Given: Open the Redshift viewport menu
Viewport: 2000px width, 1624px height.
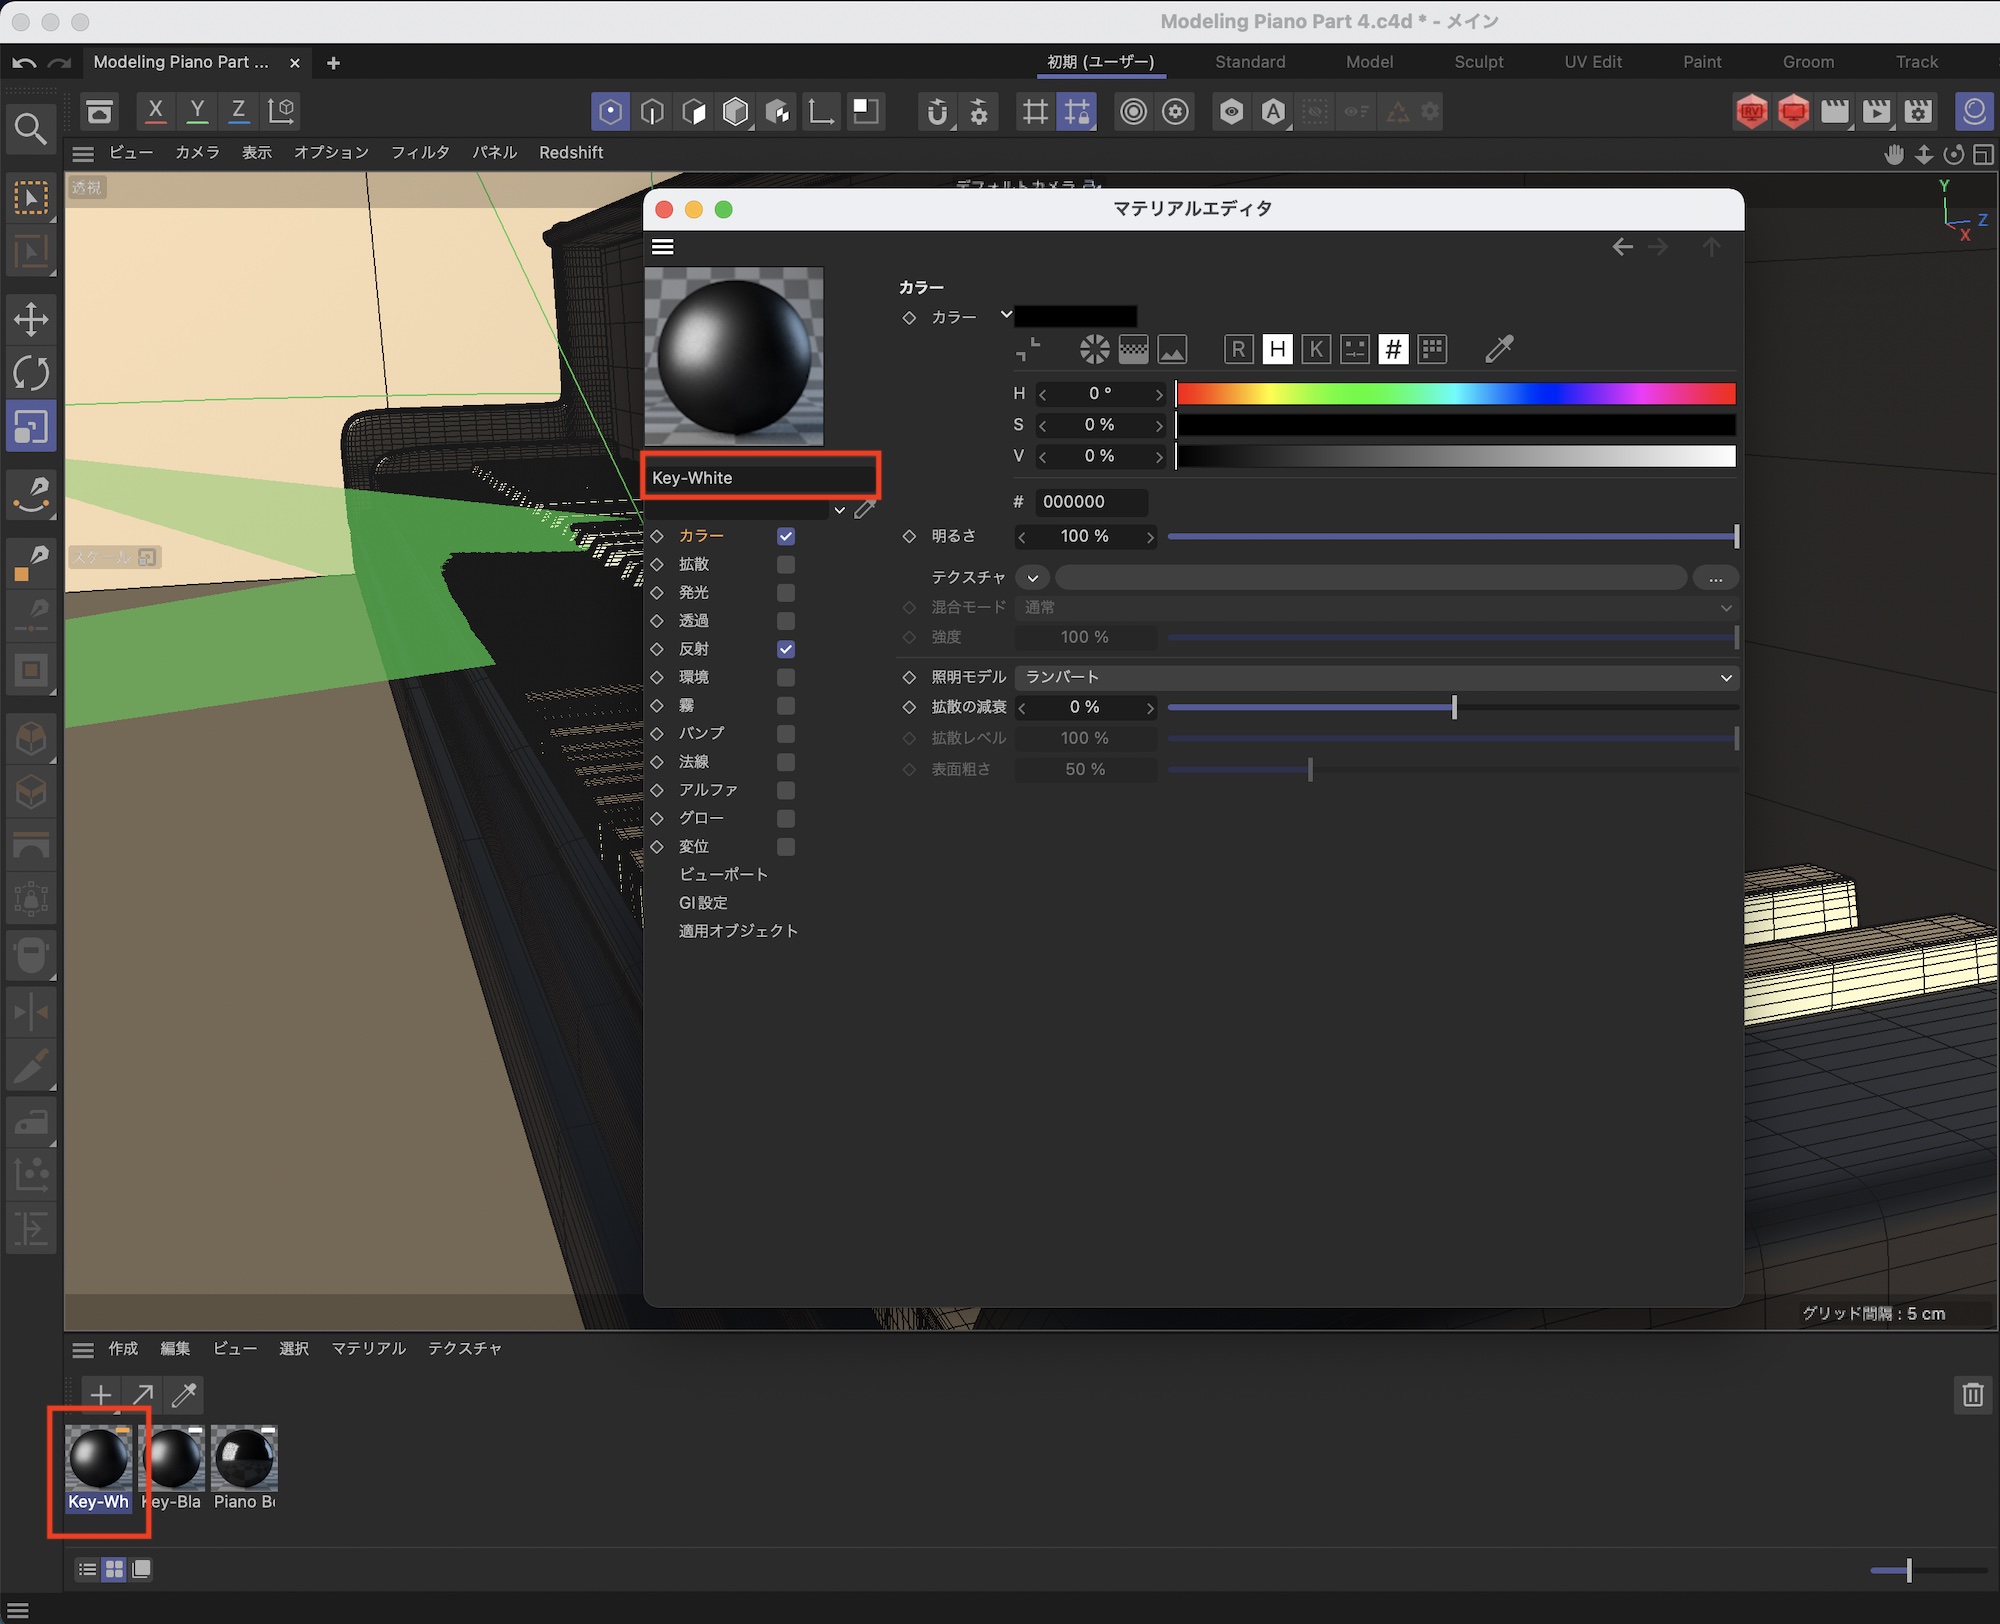Looking at the screenshot, I should pos(570,153).
